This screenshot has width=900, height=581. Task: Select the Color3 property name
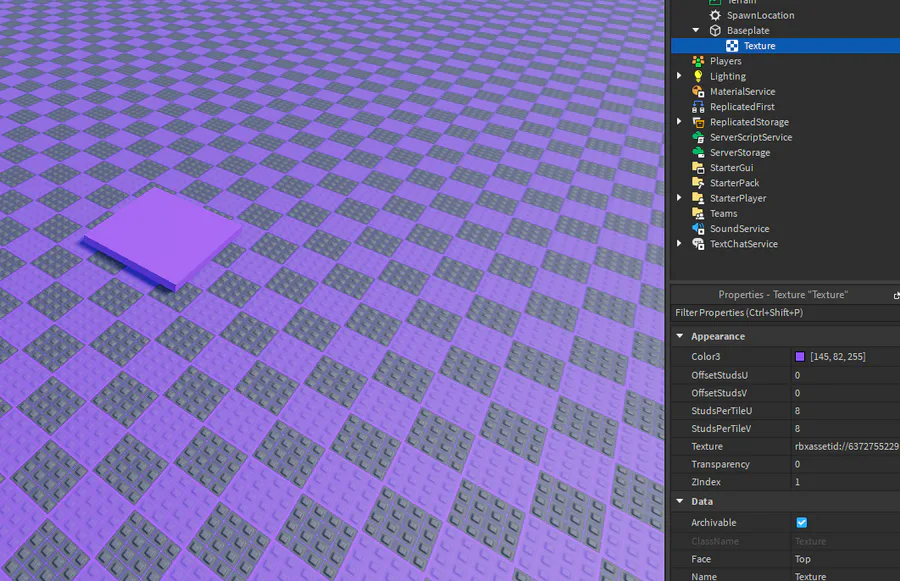pos(705,357)
